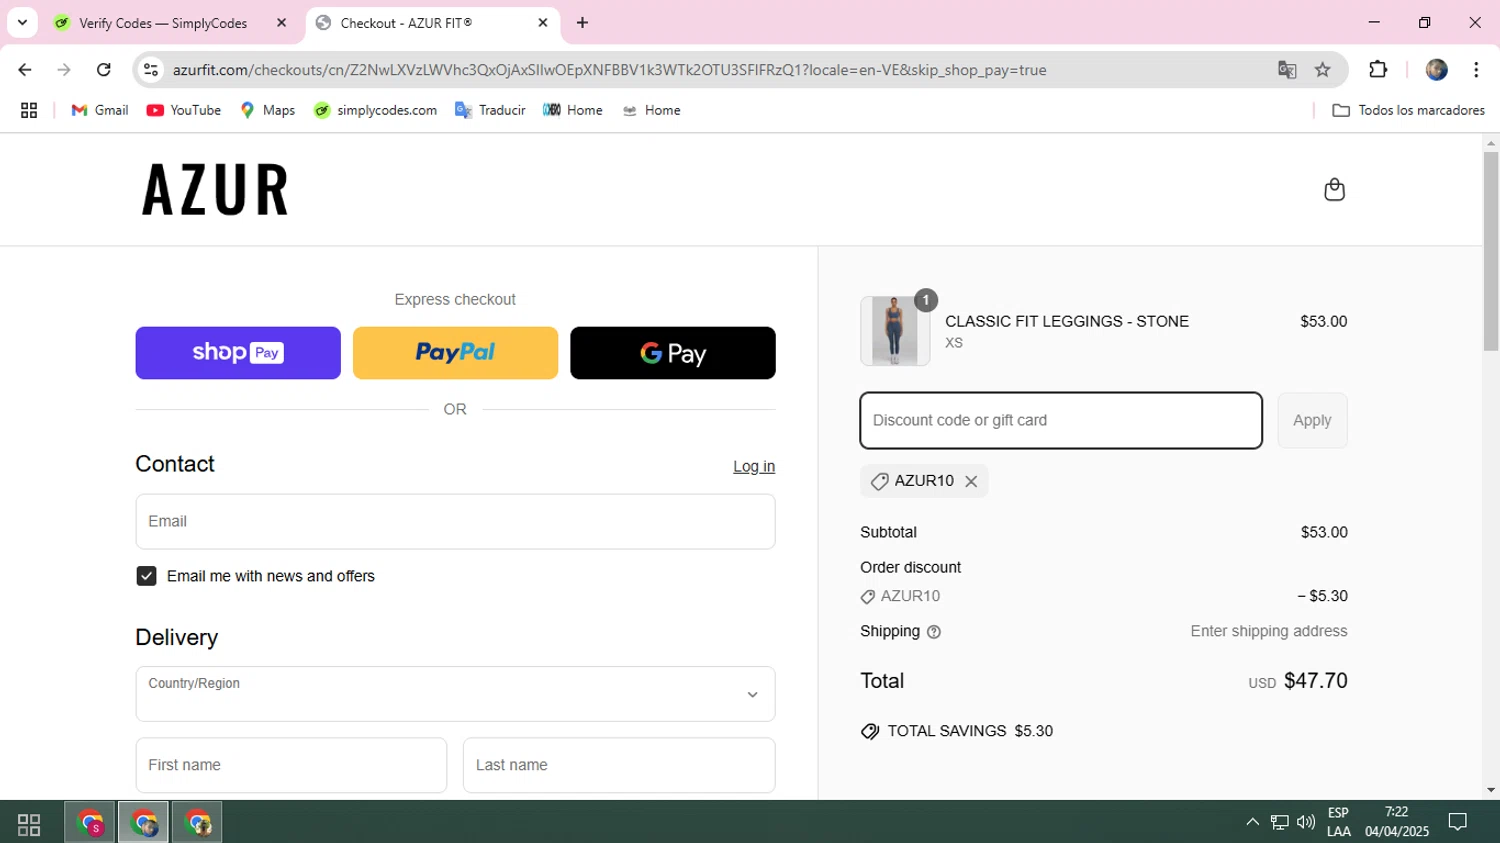Click the Shipping help question icon
The height and width of the screenshot is (843, 1500).
pyautogui.click(x=934, y=632)
